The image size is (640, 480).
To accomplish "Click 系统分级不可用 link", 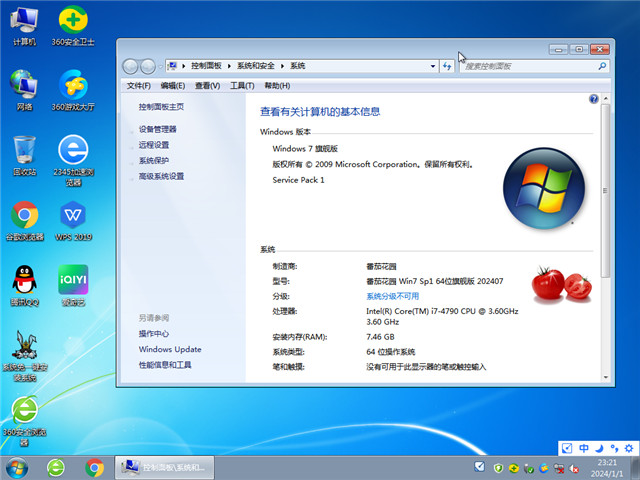I will pyautogui.click(x=393, y=296).
